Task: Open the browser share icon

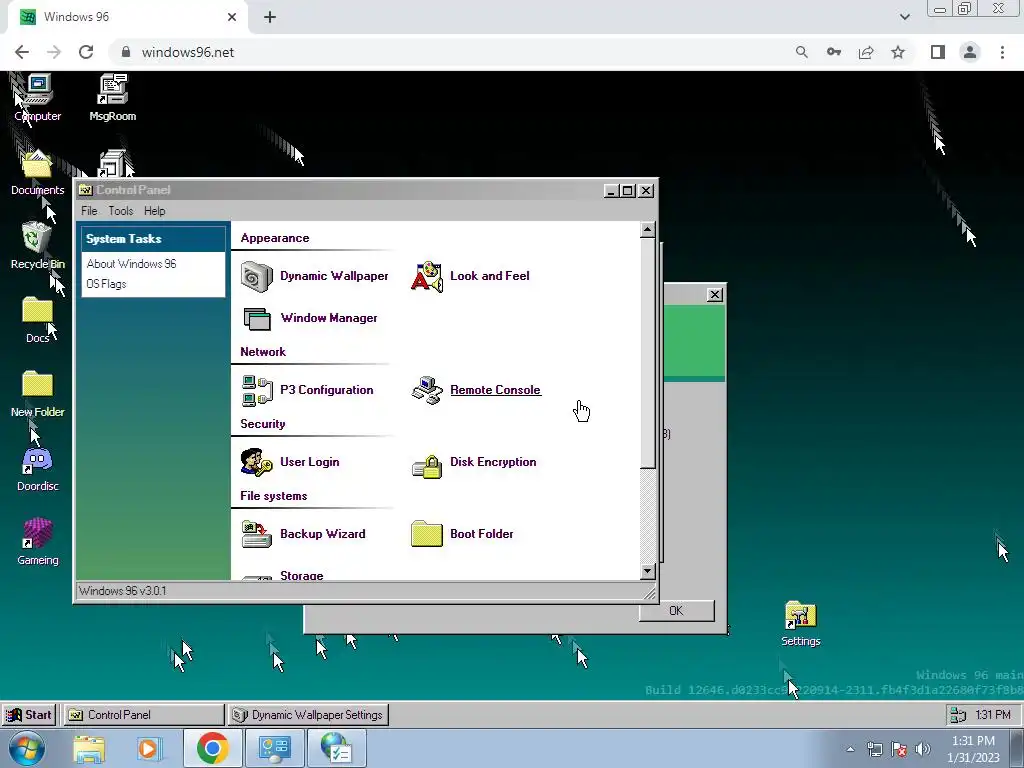Action: (866, 52)
